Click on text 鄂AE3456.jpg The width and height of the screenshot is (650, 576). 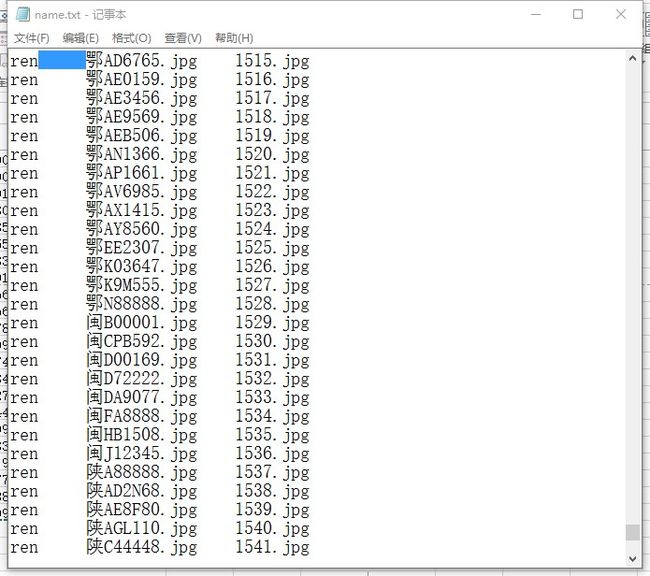(142, 98)
